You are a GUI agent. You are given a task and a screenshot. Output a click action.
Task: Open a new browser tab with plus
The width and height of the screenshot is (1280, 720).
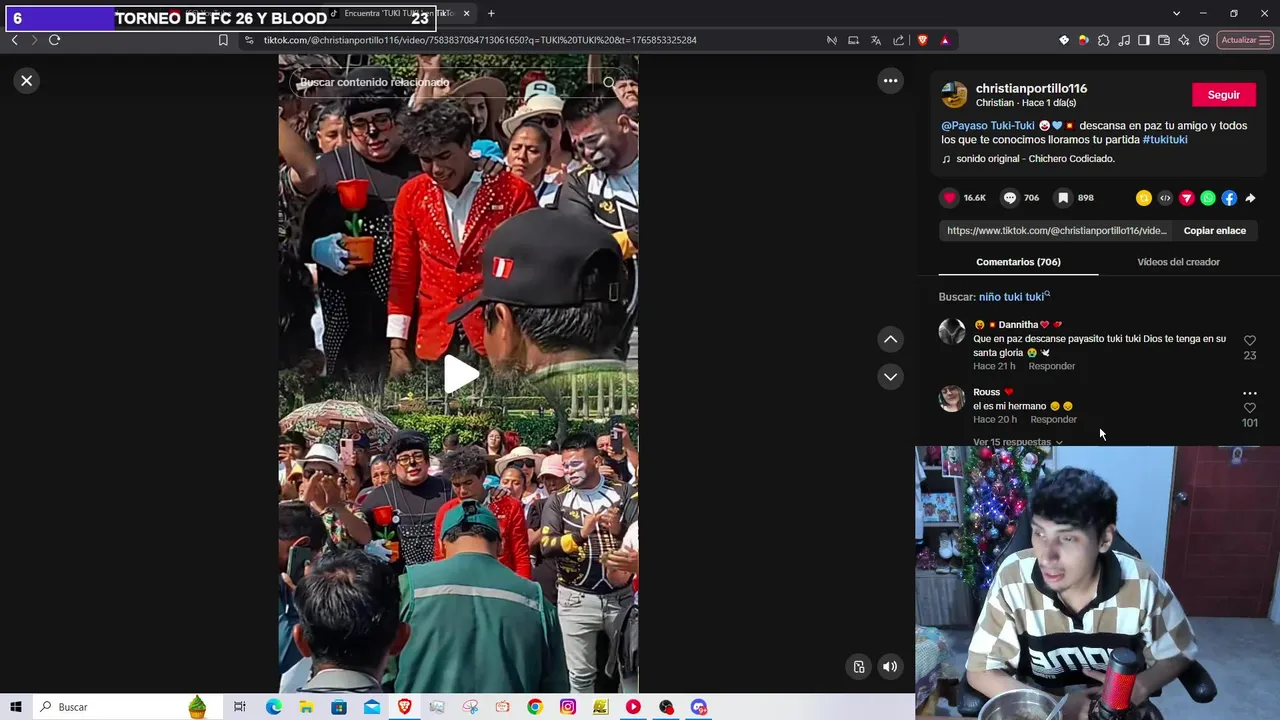click(x=491, y=14)
